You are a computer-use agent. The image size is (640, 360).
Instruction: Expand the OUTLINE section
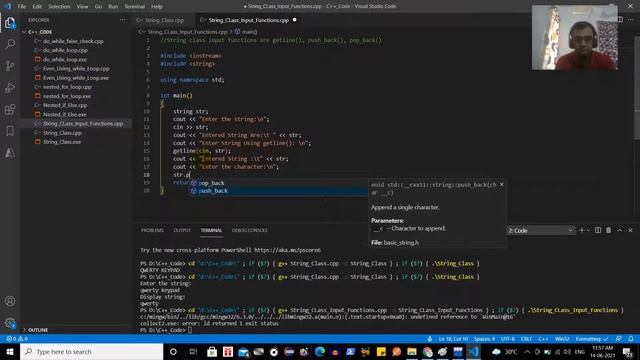tap(37, 329)
